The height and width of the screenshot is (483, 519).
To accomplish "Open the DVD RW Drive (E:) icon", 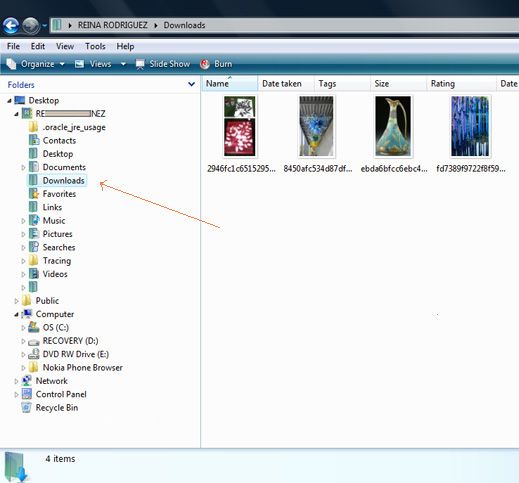I will pyautogui.click(x=33, y=354).
